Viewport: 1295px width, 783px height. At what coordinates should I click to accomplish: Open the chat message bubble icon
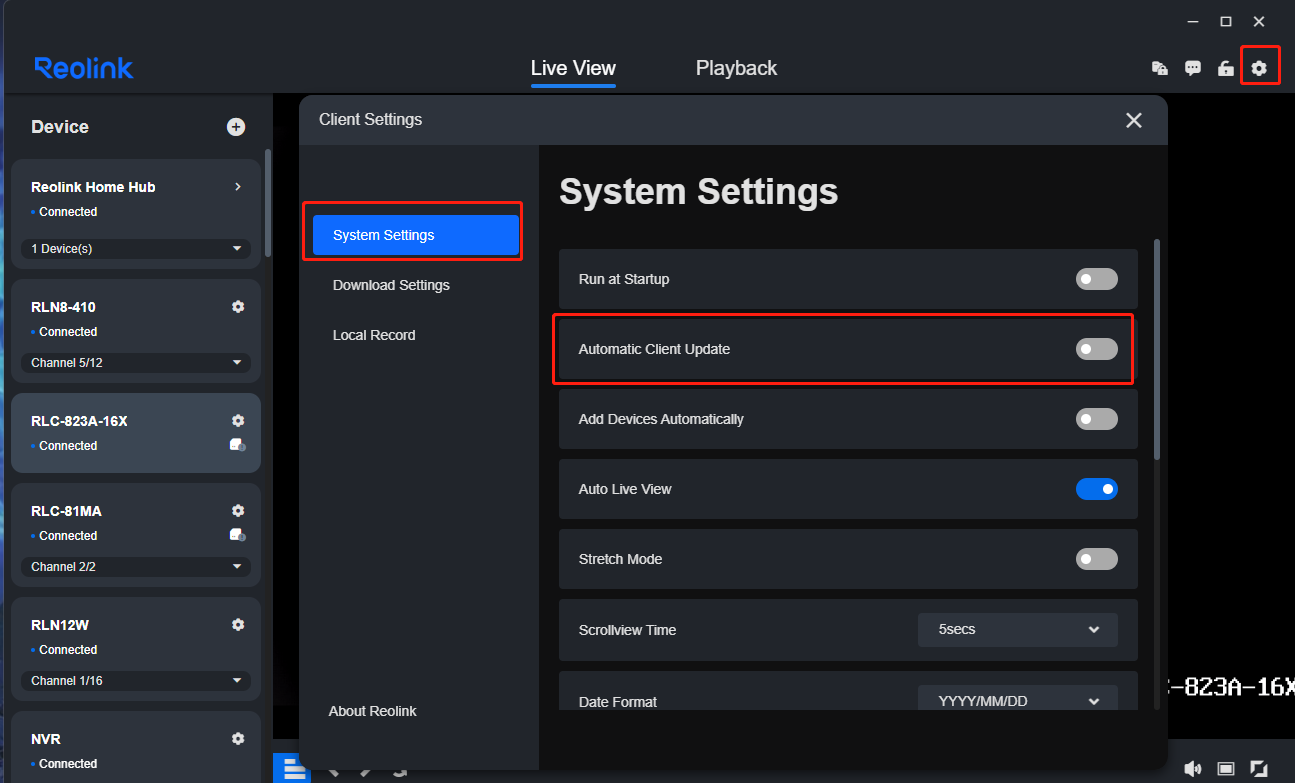click(1192, 68)
